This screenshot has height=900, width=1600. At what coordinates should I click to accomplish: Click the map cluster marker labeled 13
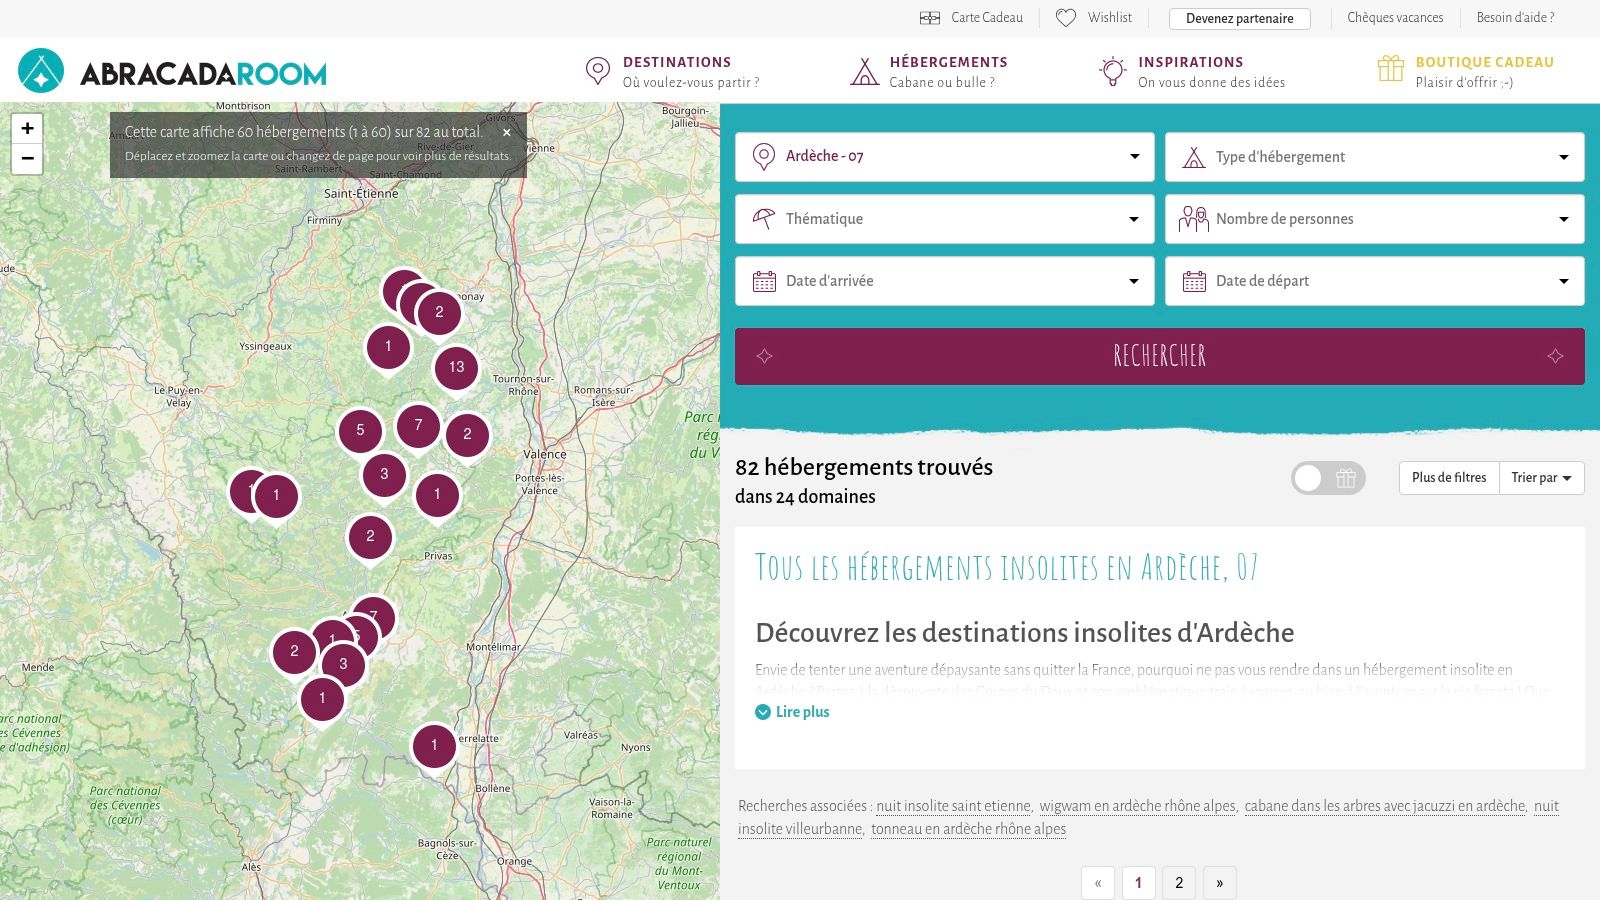[456, 367]
